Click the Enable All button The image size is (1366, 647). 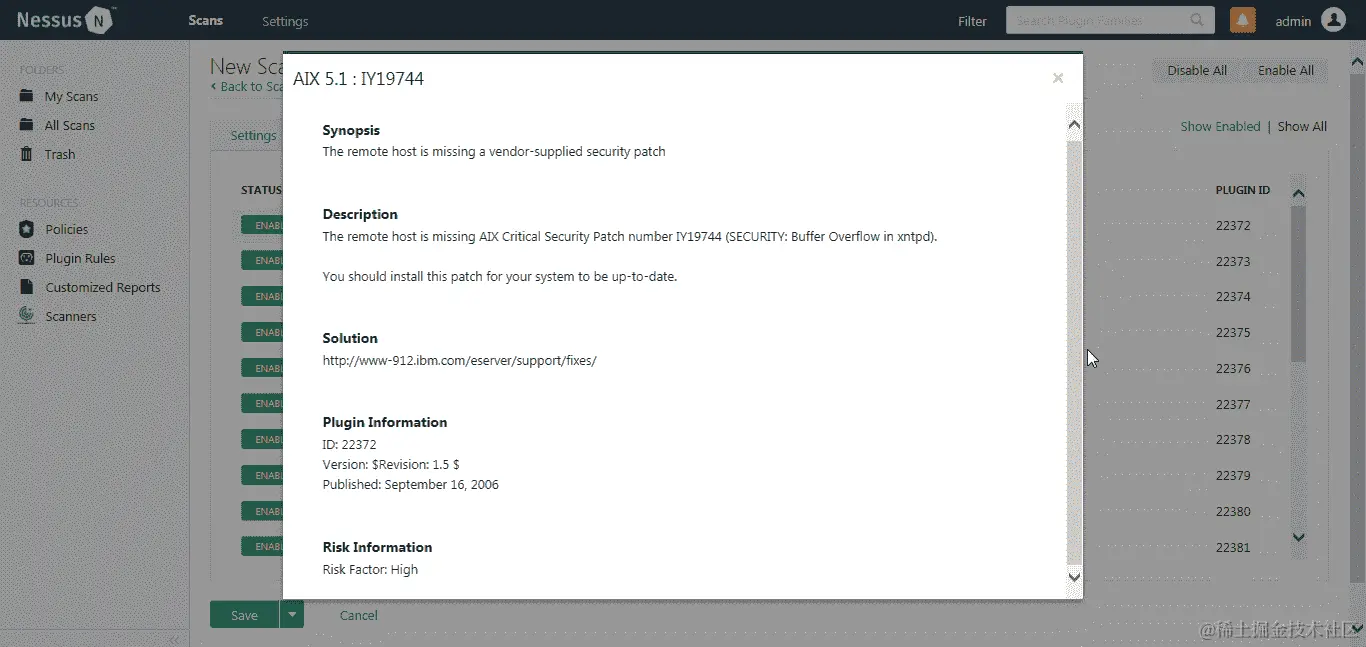1286,70
